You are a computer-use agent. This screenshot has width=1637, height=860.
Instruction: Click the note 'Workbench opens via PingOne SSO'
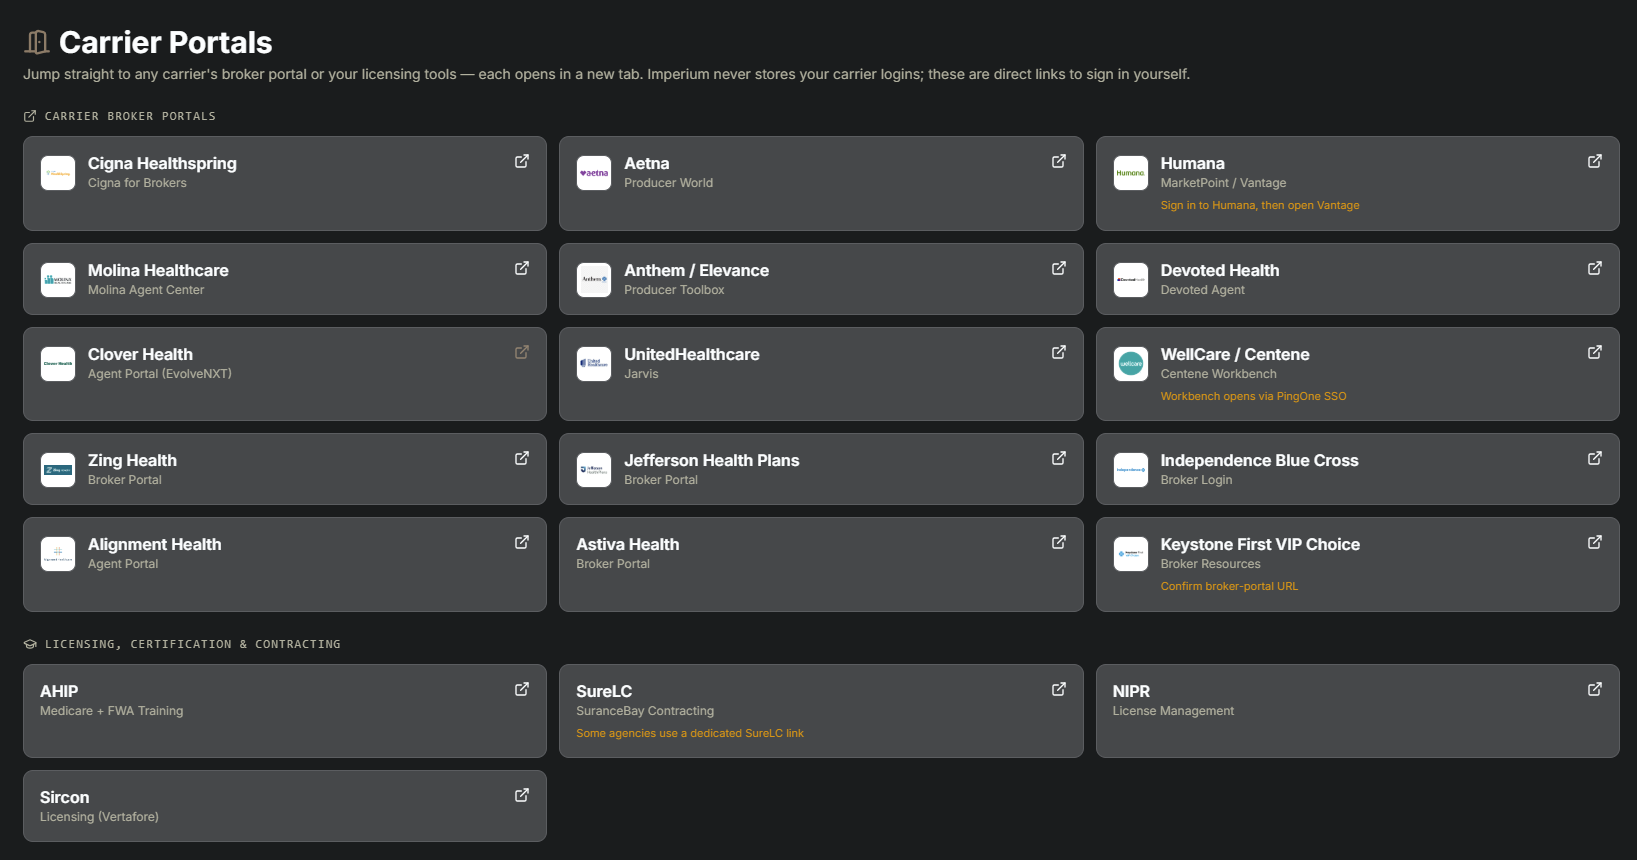[x=1253, y=396]
